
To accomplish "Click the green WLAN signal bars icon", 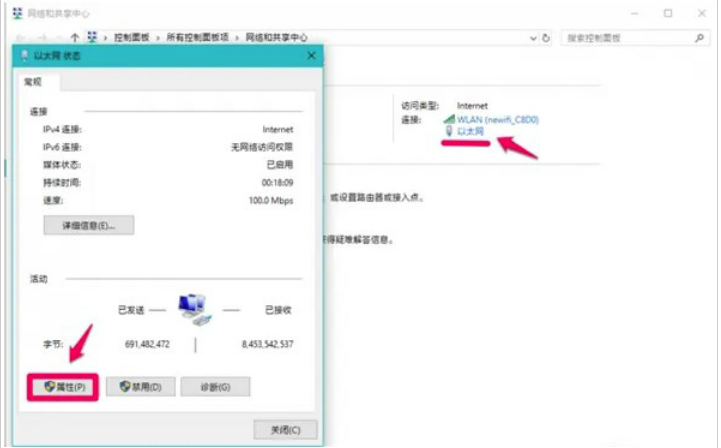I will coord(449,120).
